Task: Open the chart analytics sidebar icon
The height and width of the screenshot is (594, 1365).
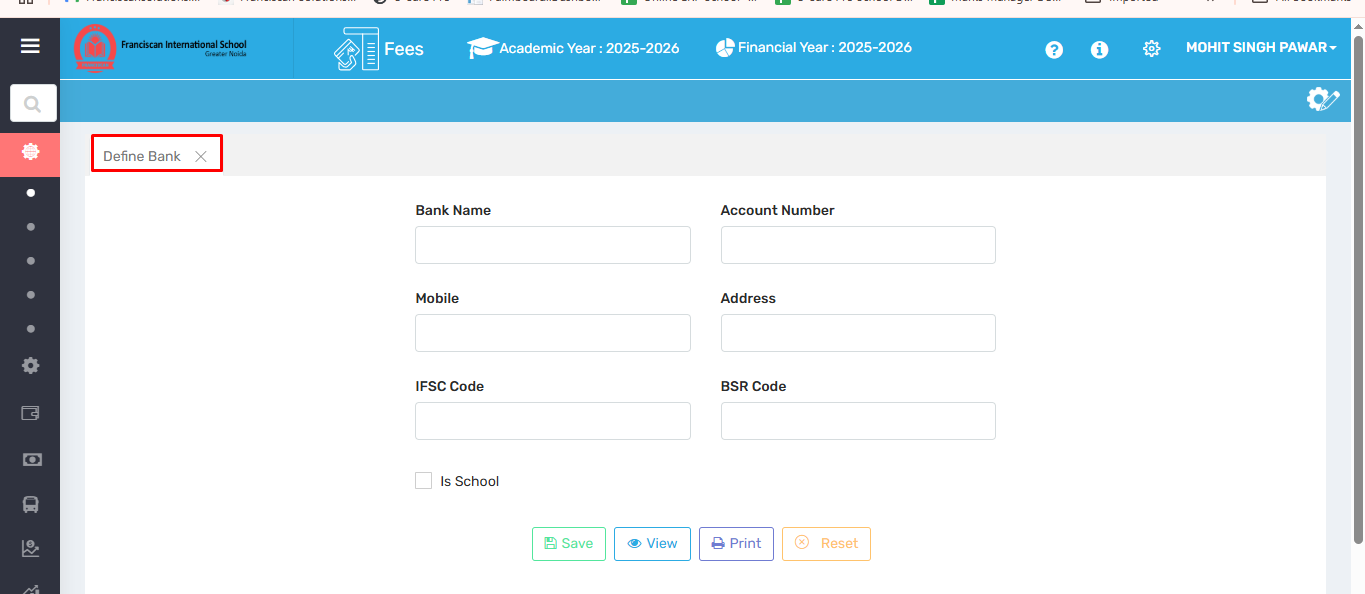Action: 31,548
